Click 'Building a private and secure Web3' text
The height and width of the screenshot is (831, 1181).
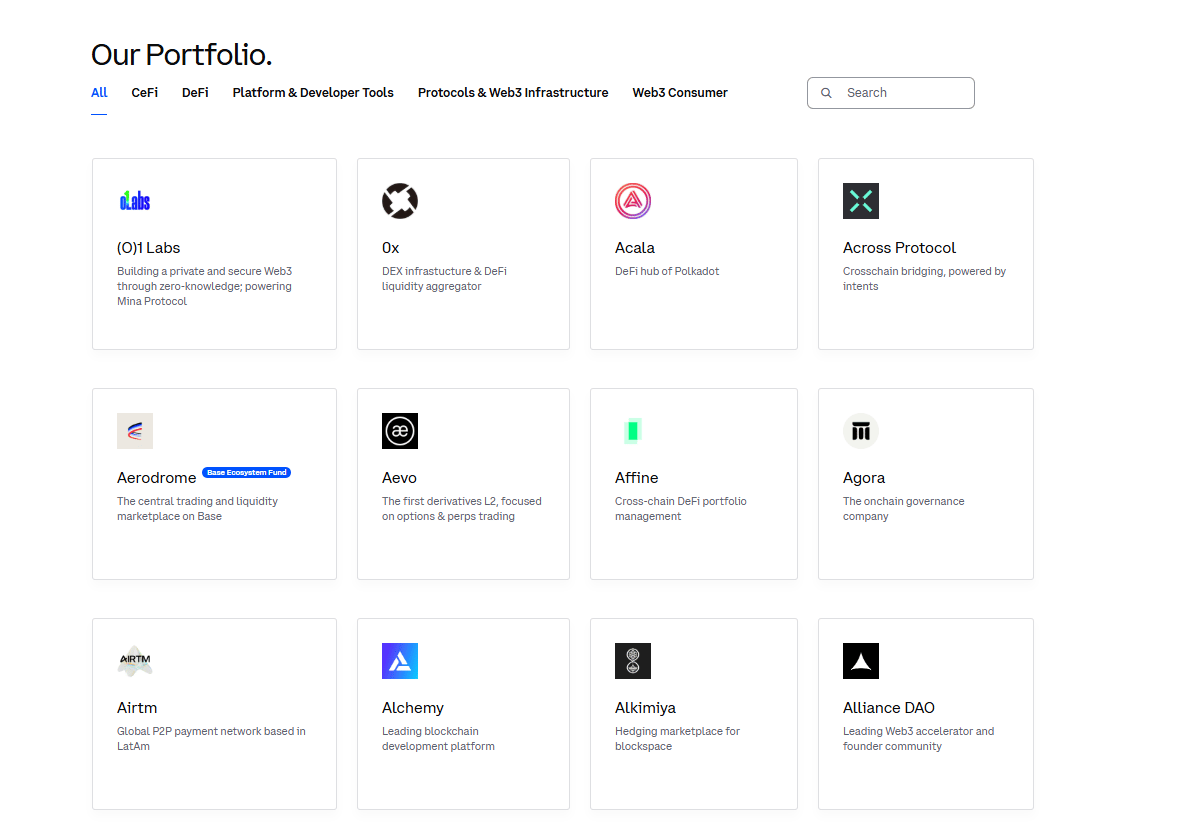204,286
